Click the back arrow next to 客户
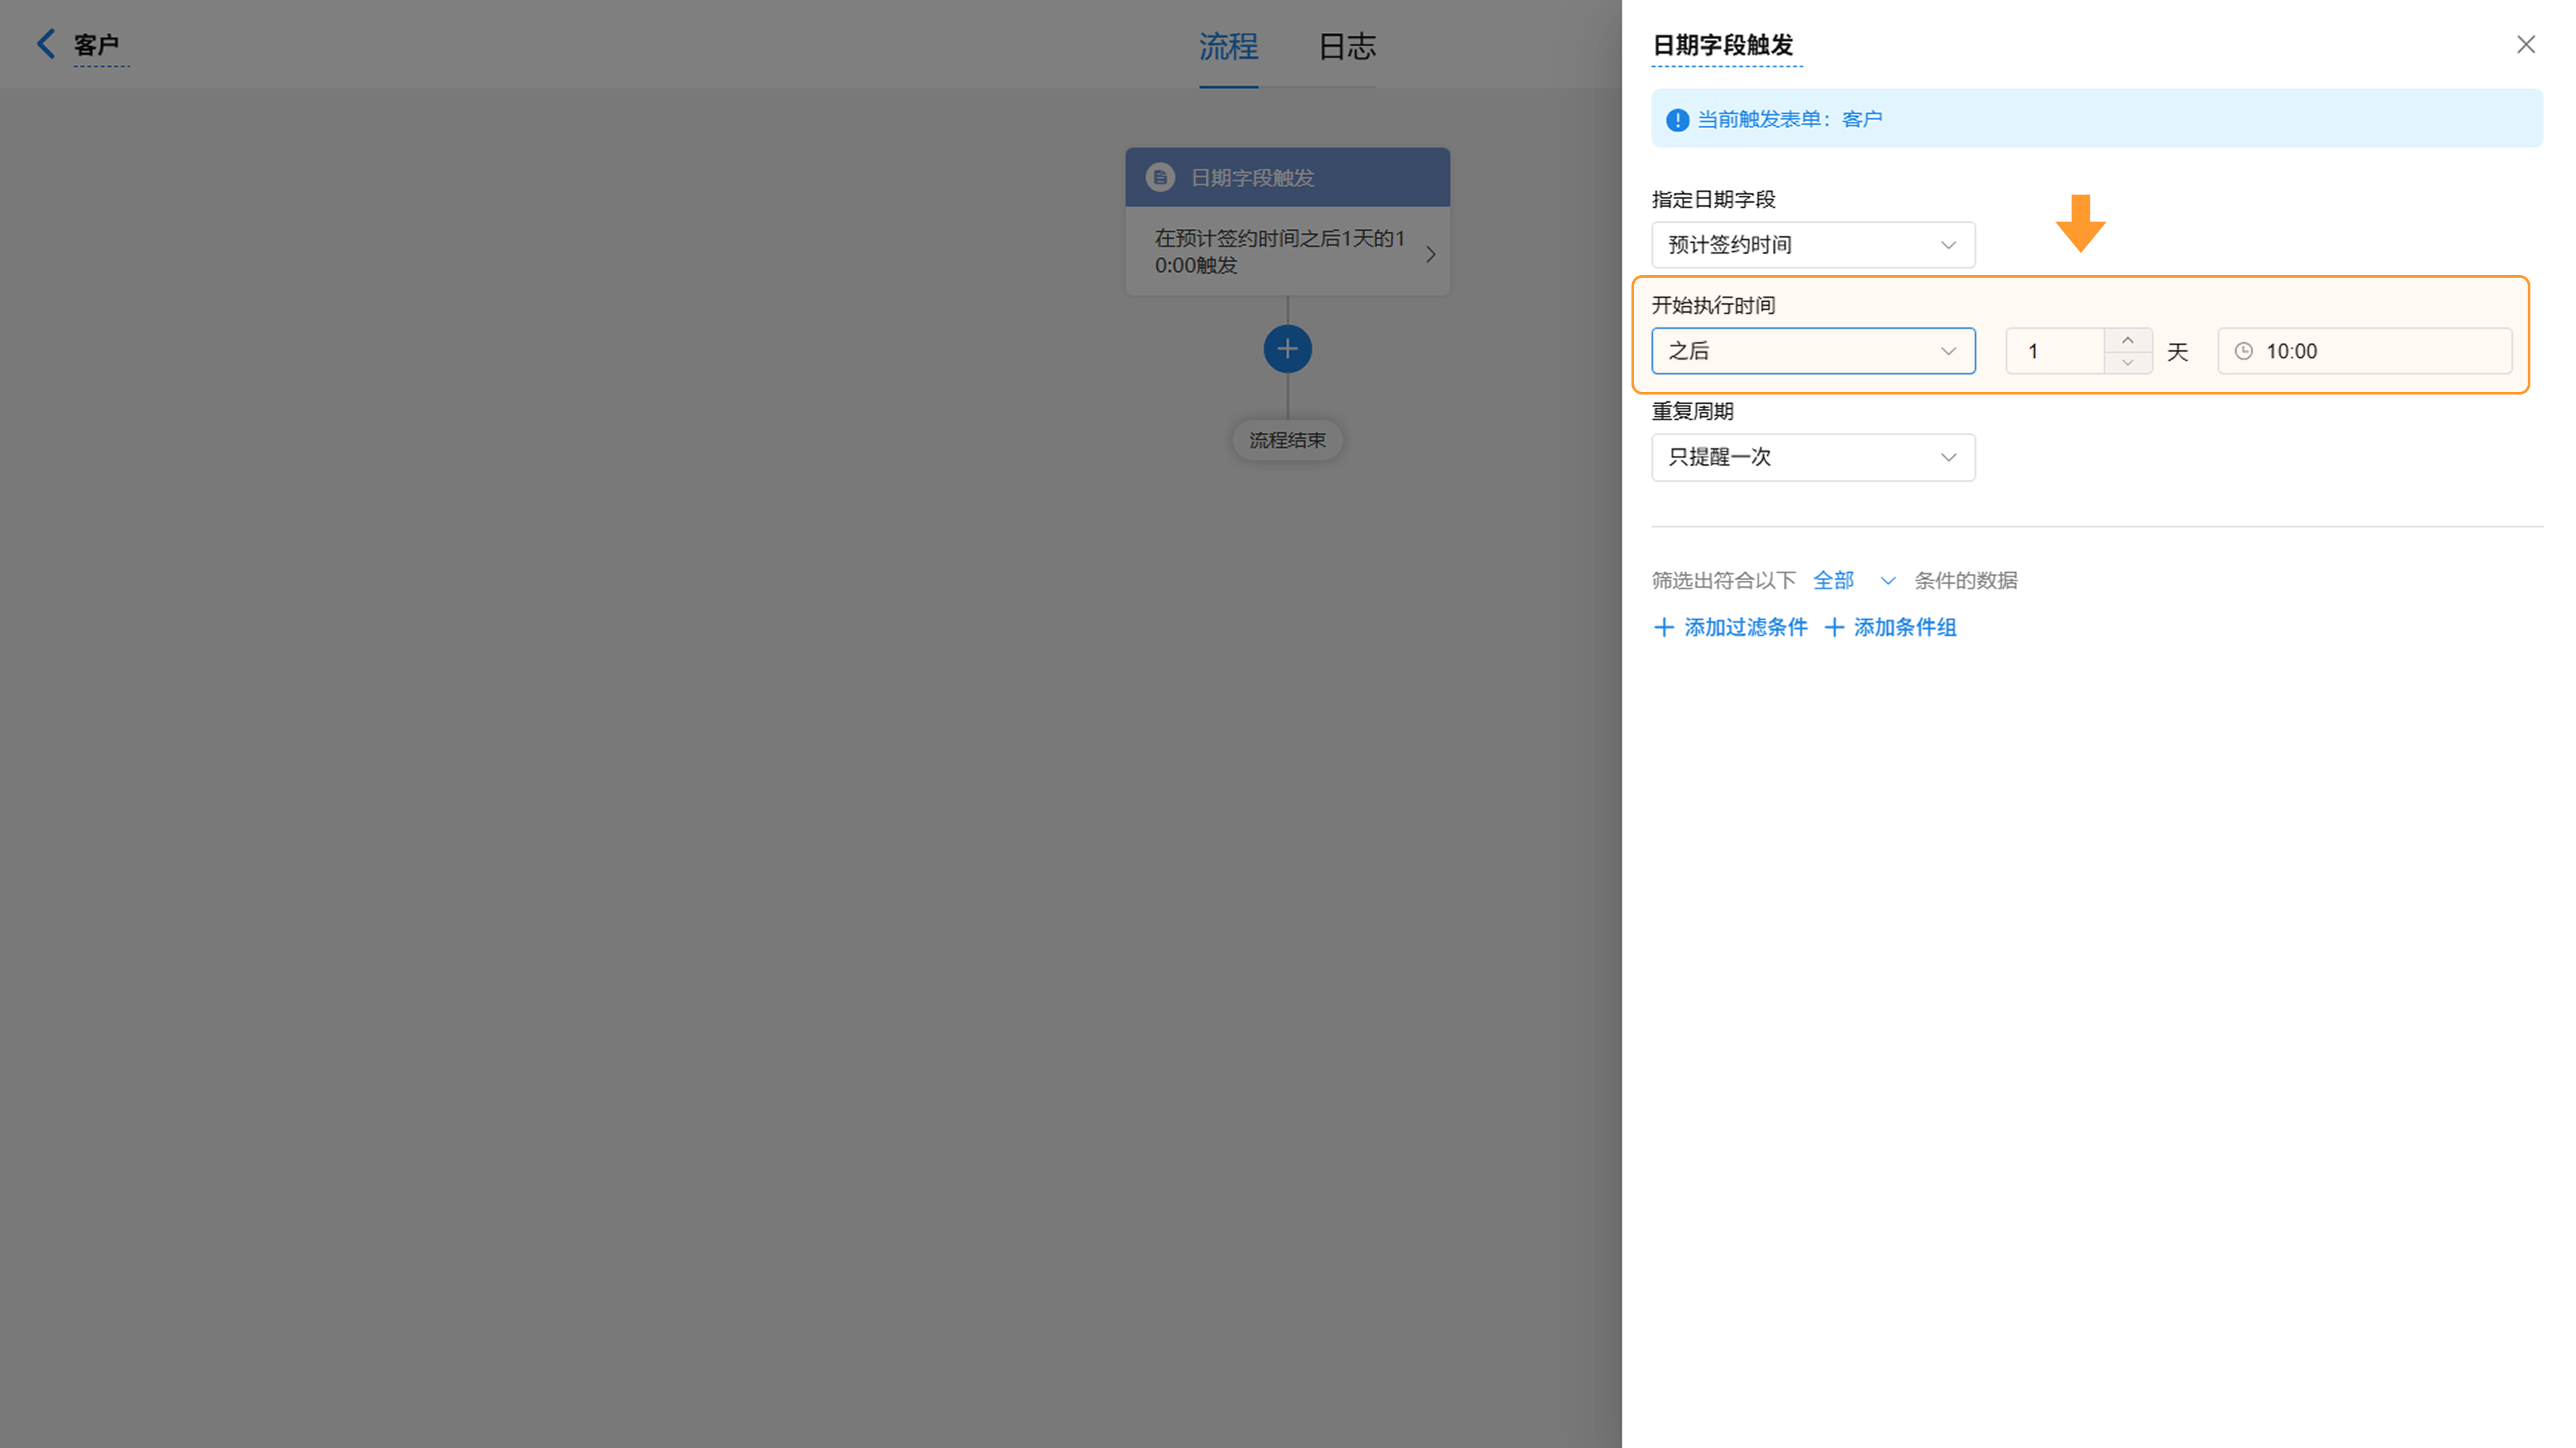This screenshot has height=1448, width=2576. (x=46, y=44)
